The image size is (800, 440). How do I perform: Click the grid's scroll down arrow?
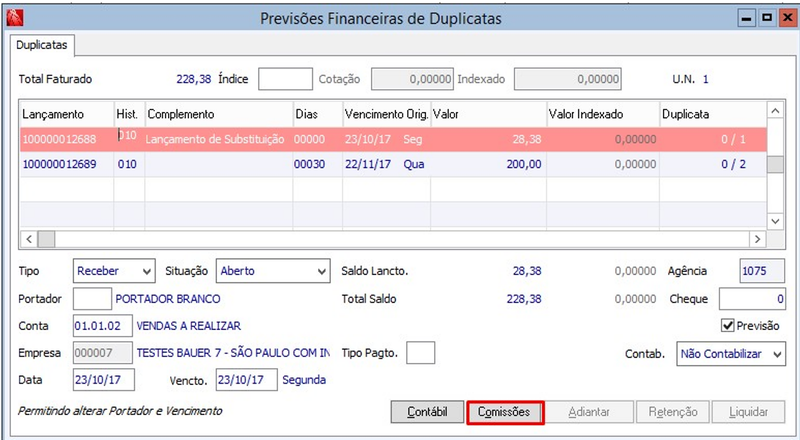point(775,221)
